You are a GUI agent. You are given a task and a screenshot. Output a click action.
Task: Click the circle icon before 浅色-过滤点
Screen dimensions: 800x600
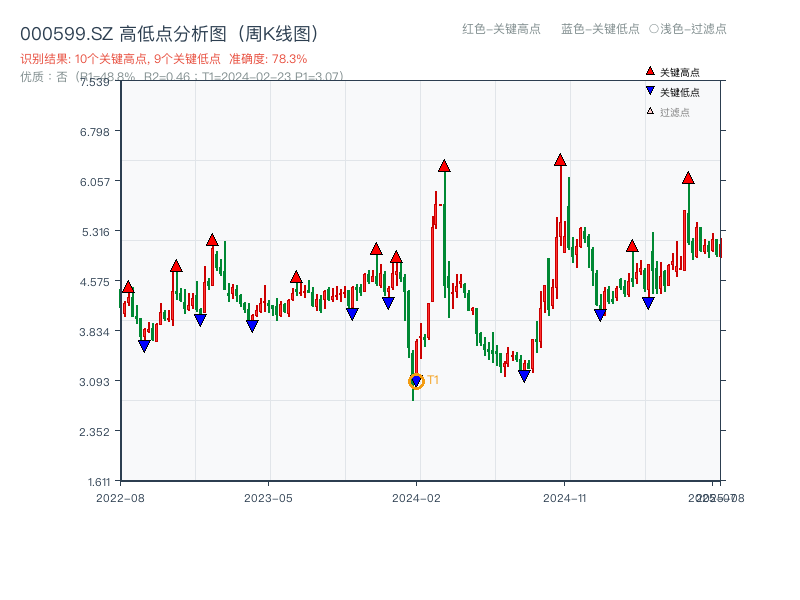coord(654,29)
